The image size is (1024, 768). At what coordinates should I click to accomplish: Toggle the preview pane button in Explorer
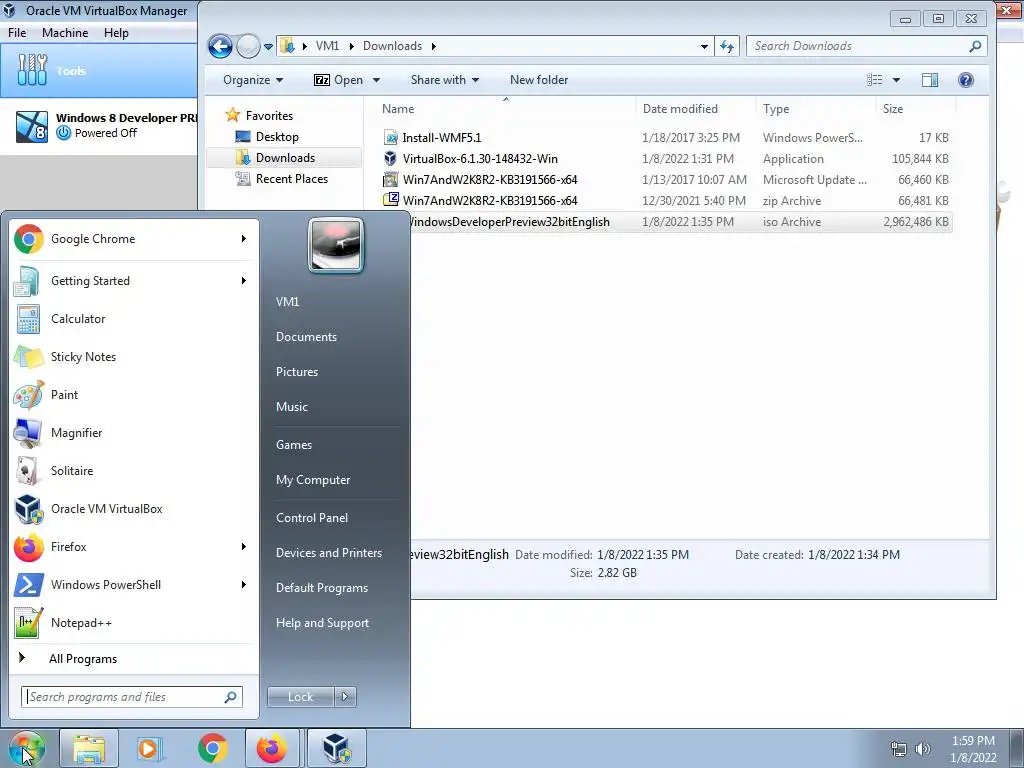(x=930, y=80)
